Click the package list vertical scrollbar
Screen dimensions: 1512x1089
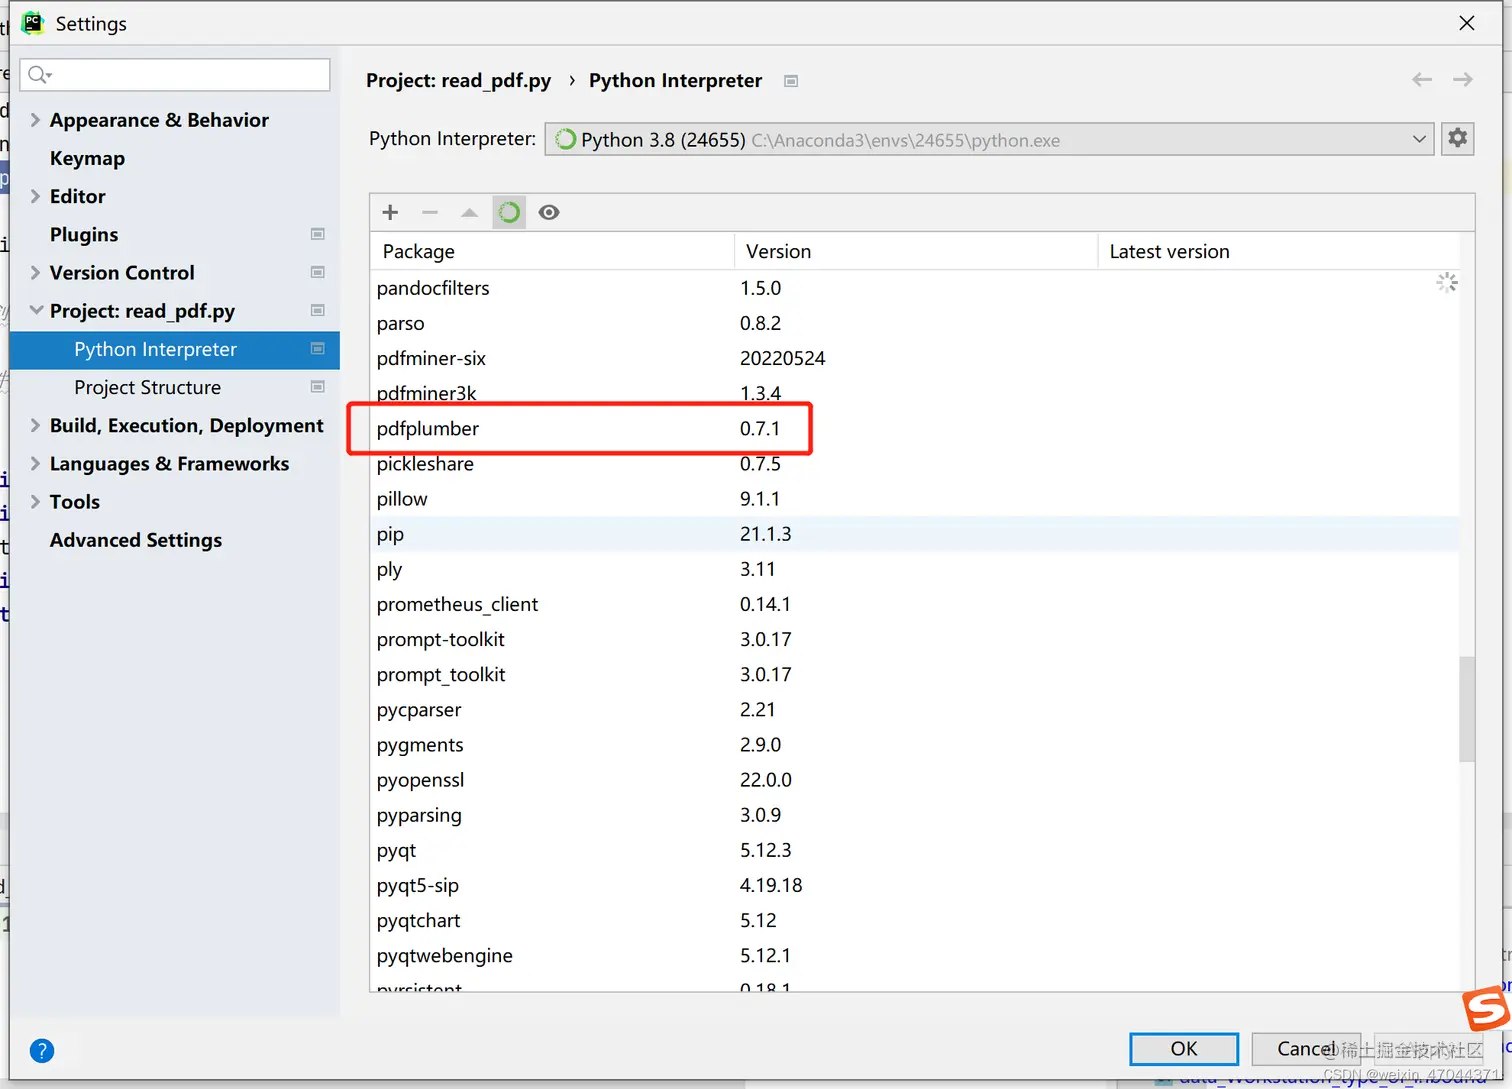tap(1467, 709)
